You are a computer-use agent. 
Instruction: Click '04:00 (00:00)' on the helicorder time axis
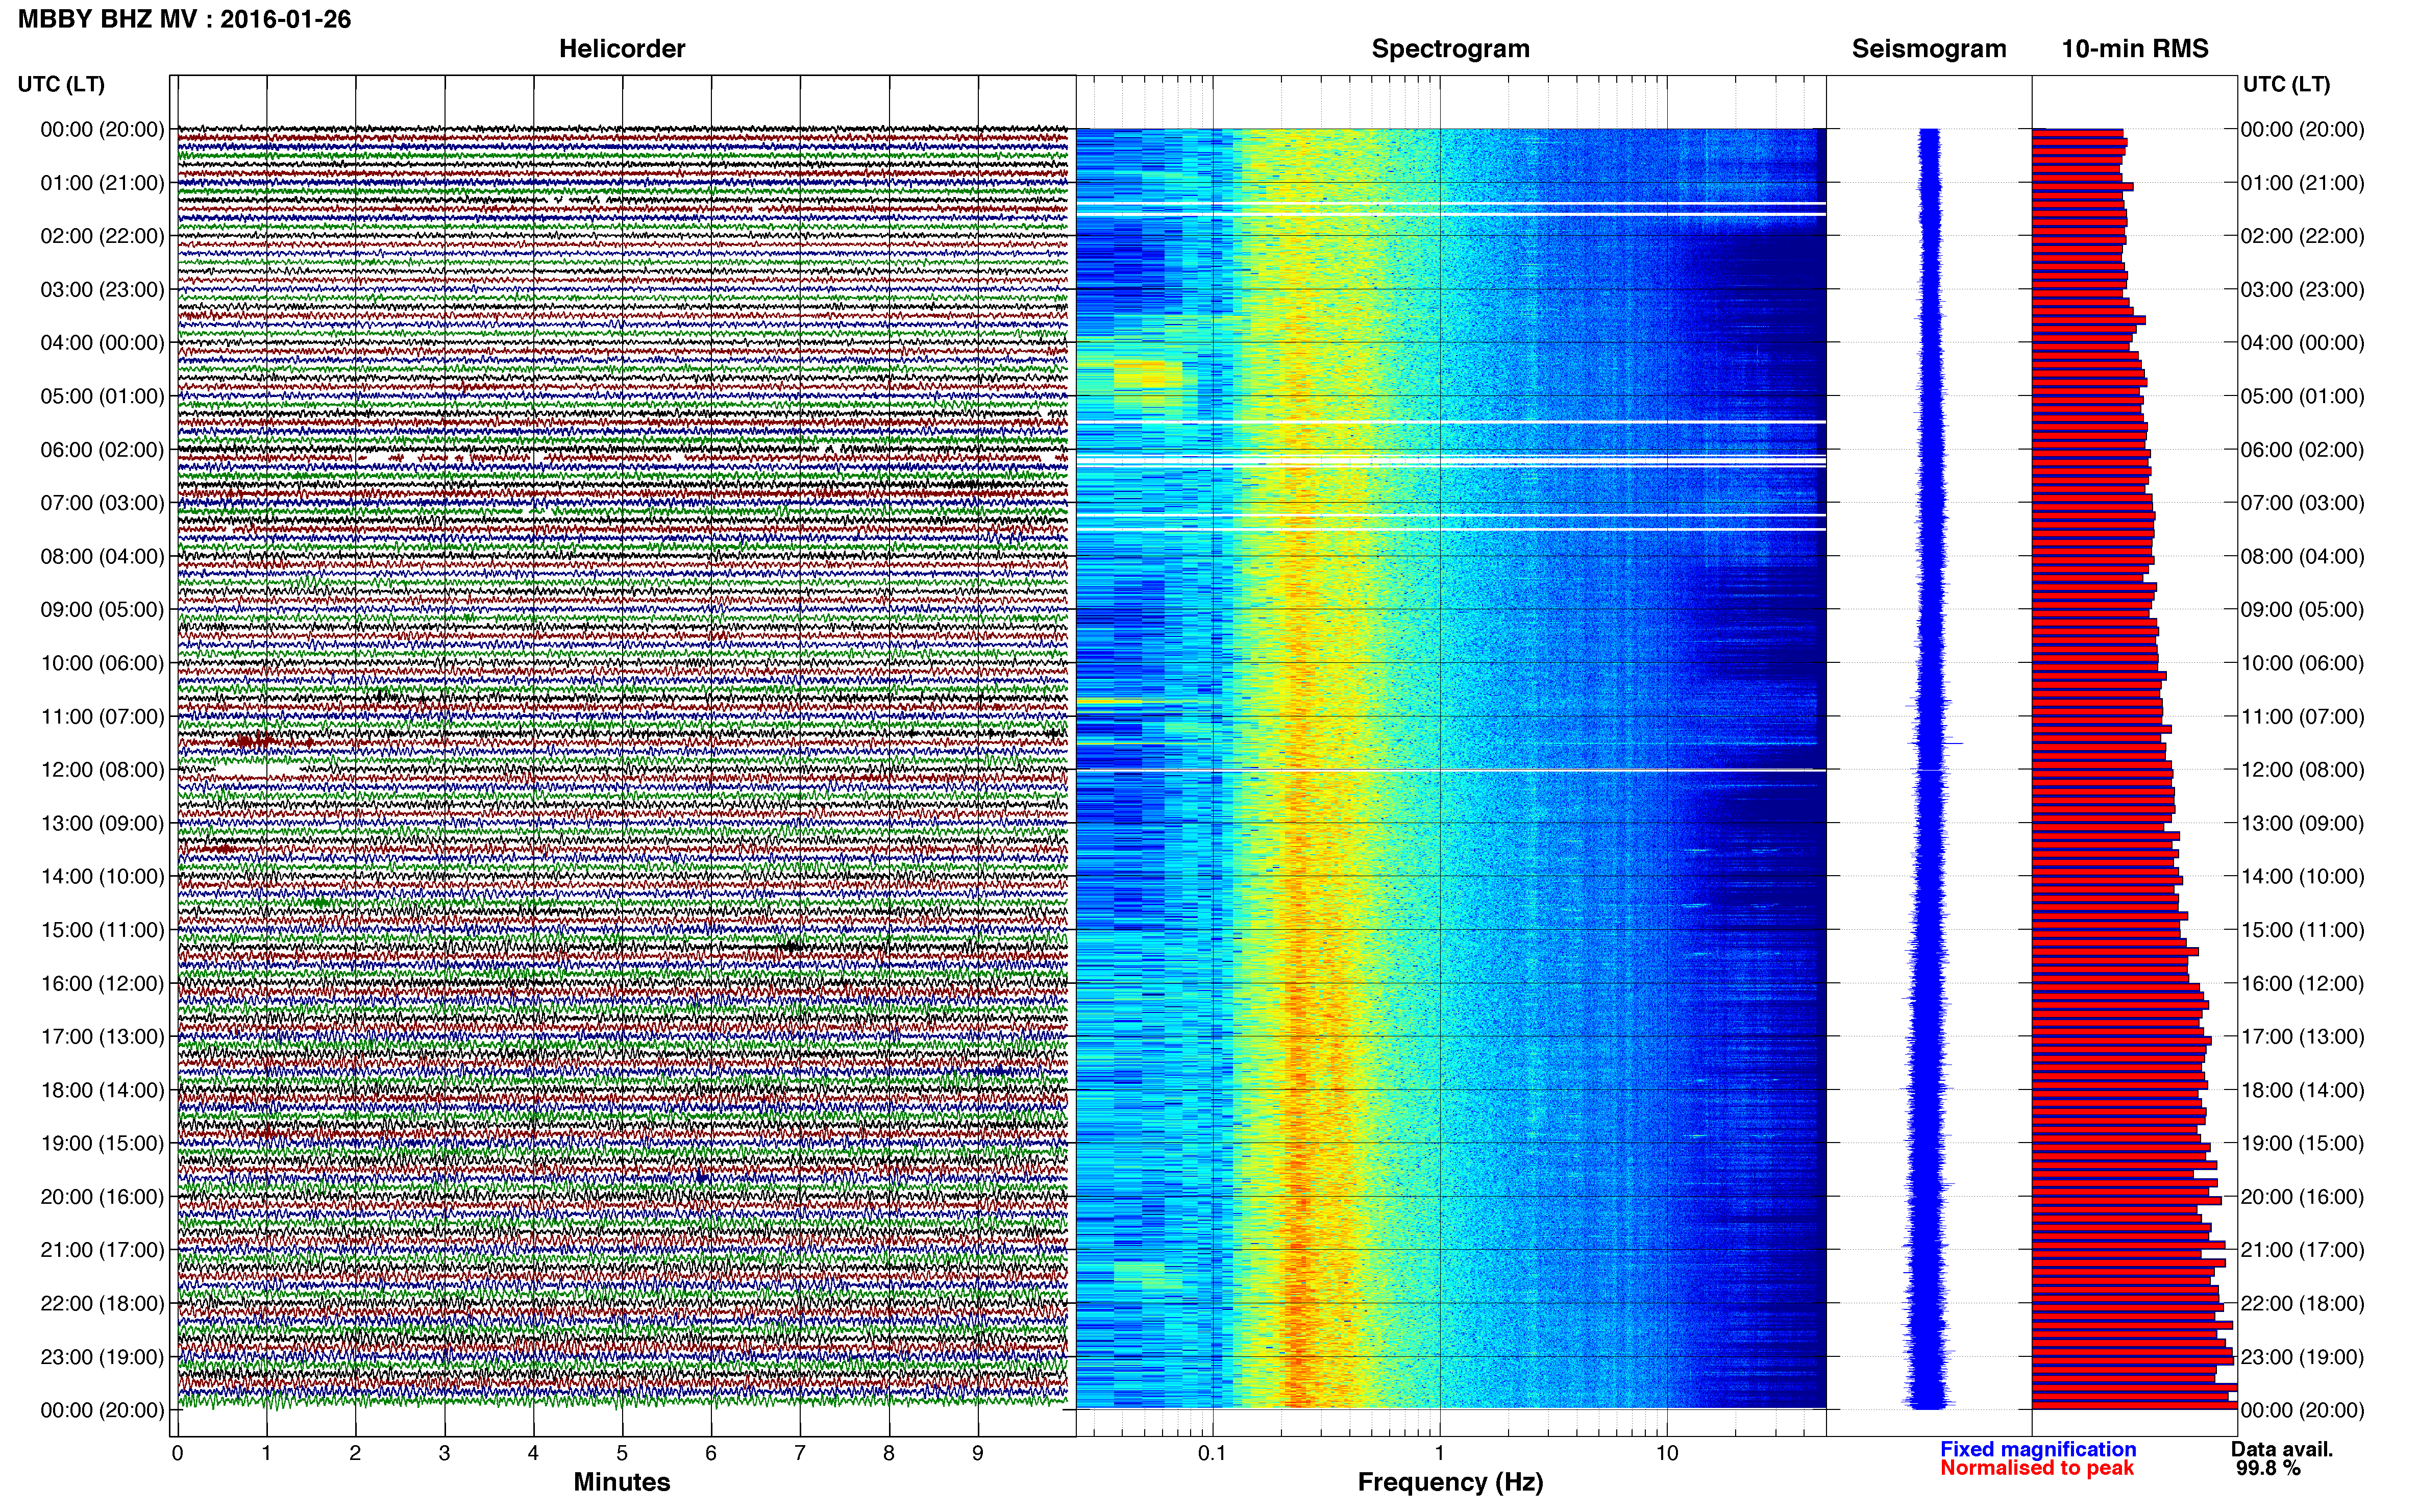pyautogui.click(x=102, y=342)
